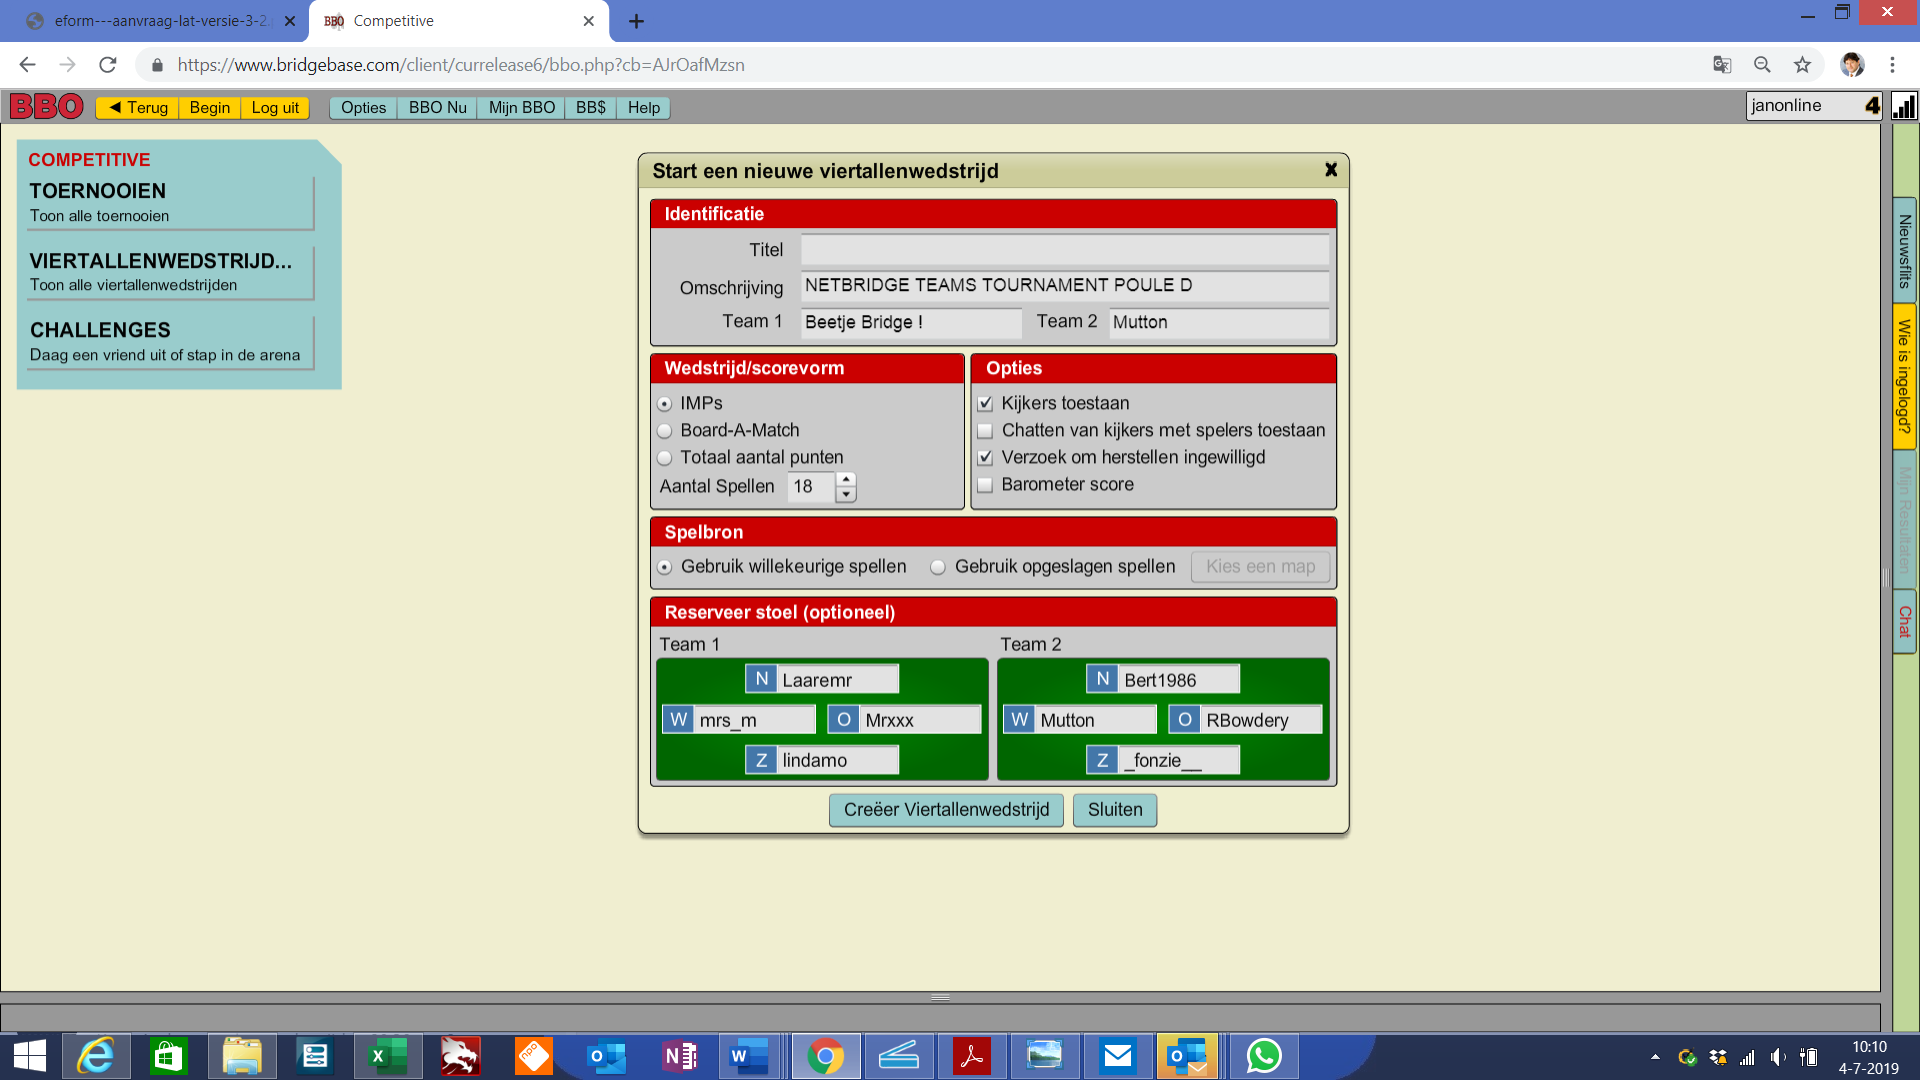Screen dimensions: 1920x1080
Task: Select Gebruik opgeslagen spellen radio button
Action: click(938, 567)
